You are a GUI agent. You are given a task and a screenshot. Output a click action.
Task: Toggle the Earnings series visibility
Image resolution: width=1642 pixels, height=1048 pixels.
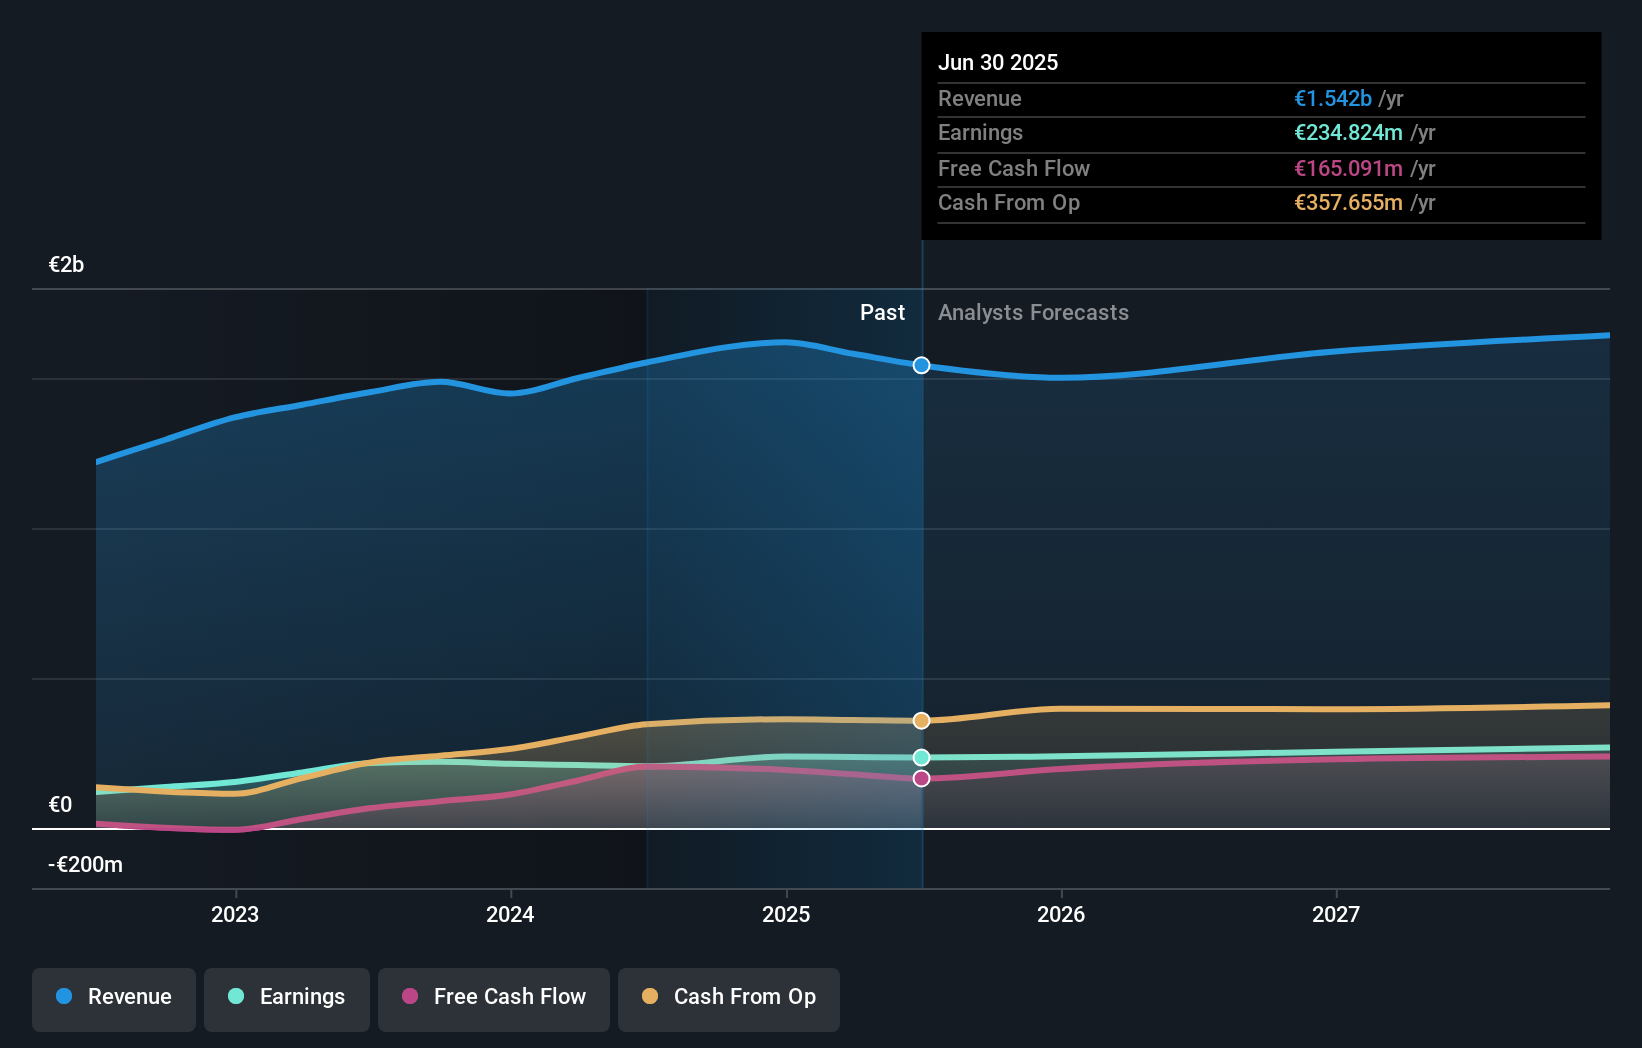click(286, 997)
